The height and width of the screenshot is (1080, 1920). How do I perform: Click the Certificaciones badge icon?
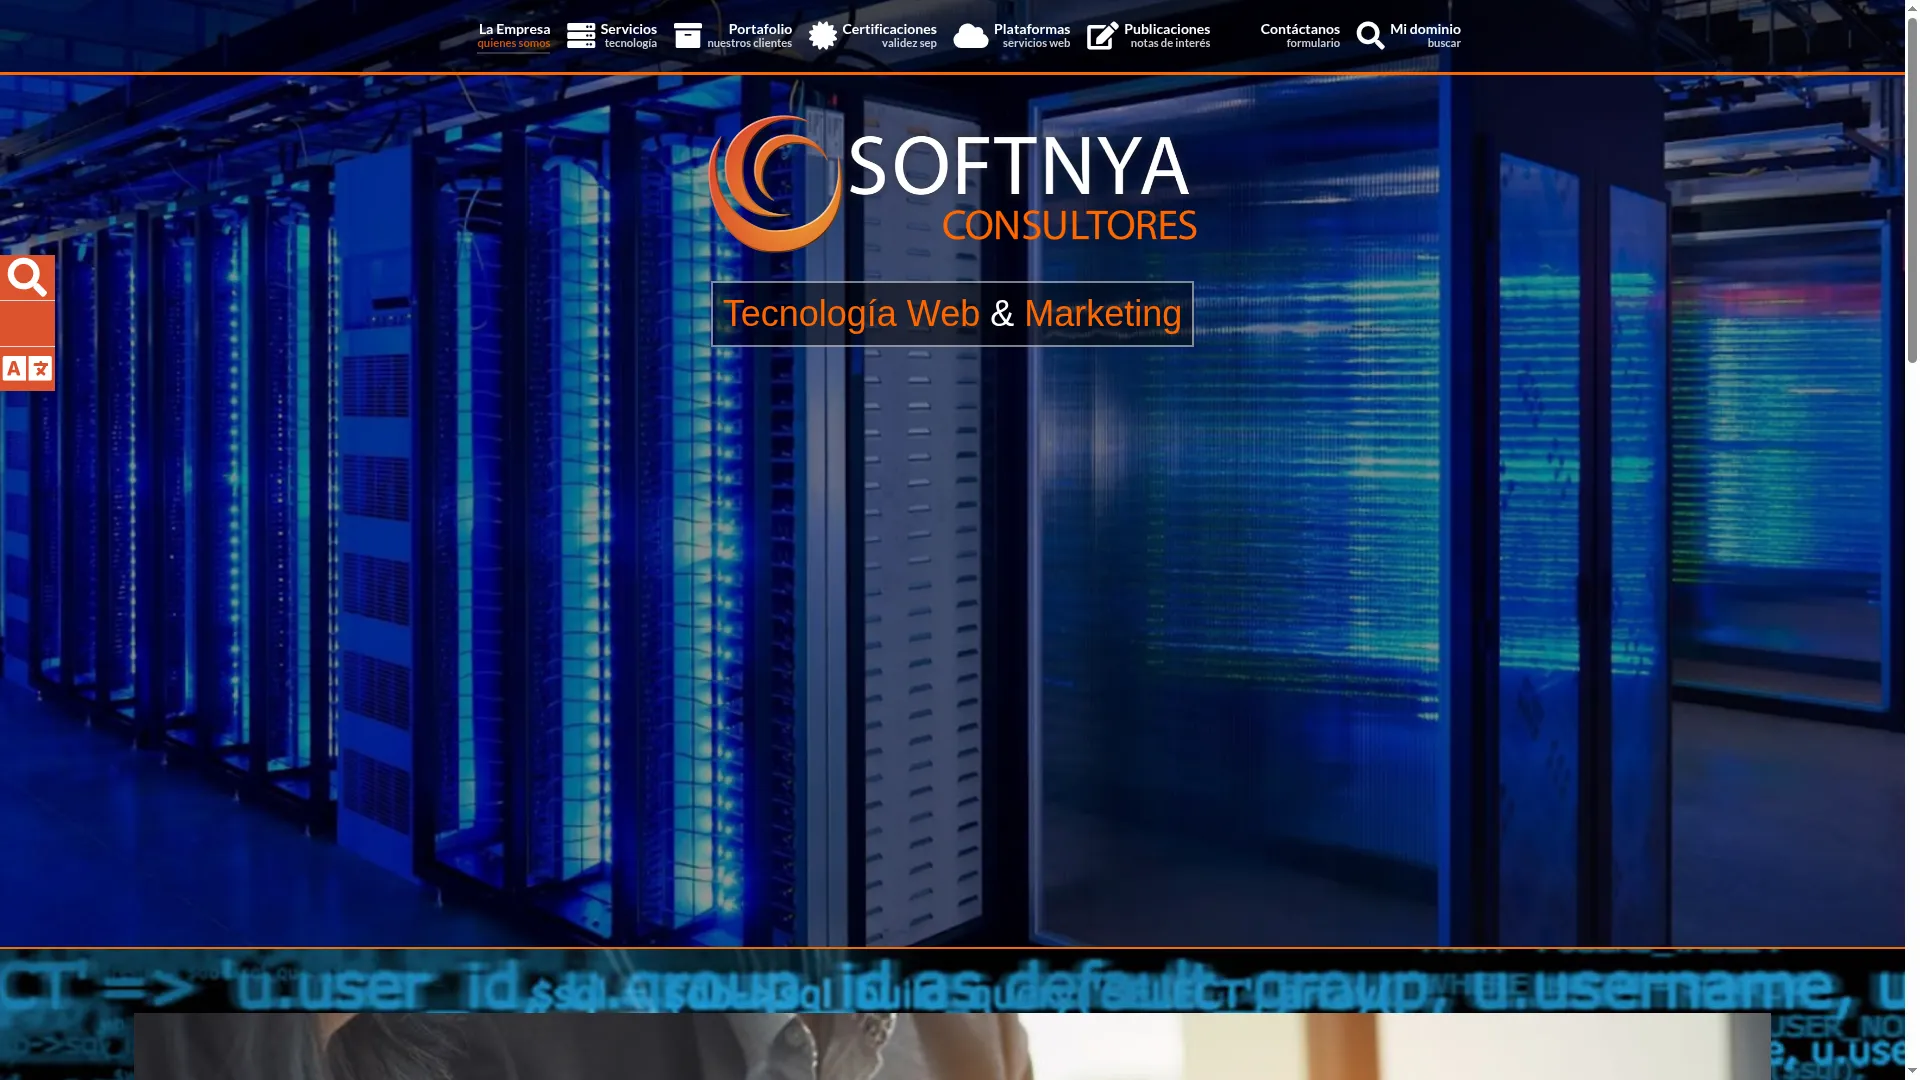pos(823,36)
